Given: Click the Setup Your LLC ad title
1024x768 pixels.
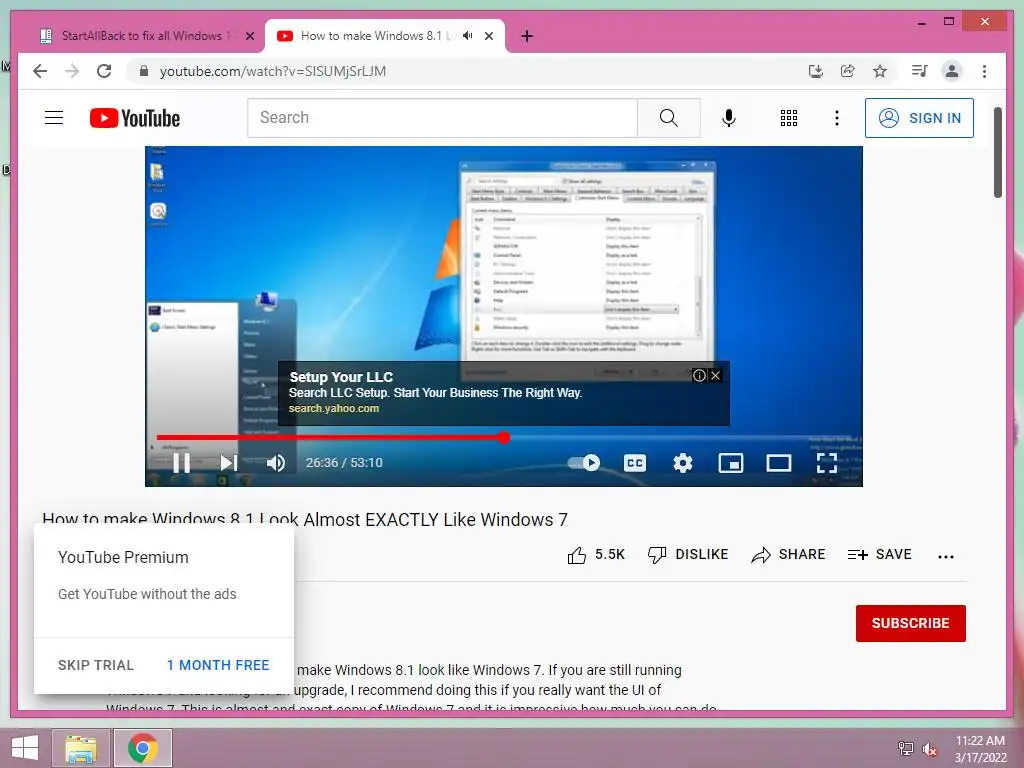Looking at the screenshot, I should click(x=341, y=377).
